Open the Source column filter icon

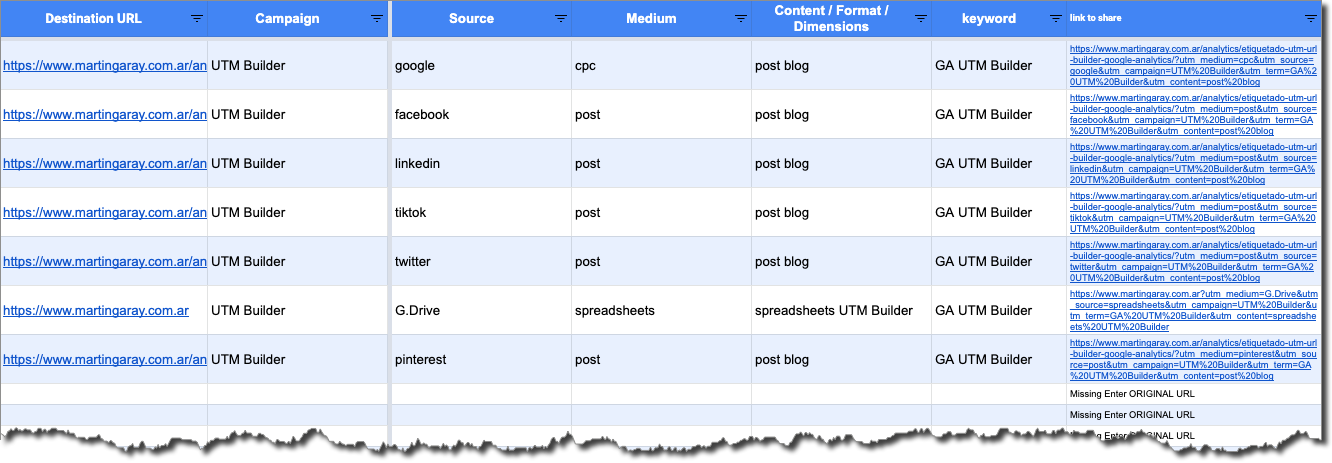pos(561,18)
